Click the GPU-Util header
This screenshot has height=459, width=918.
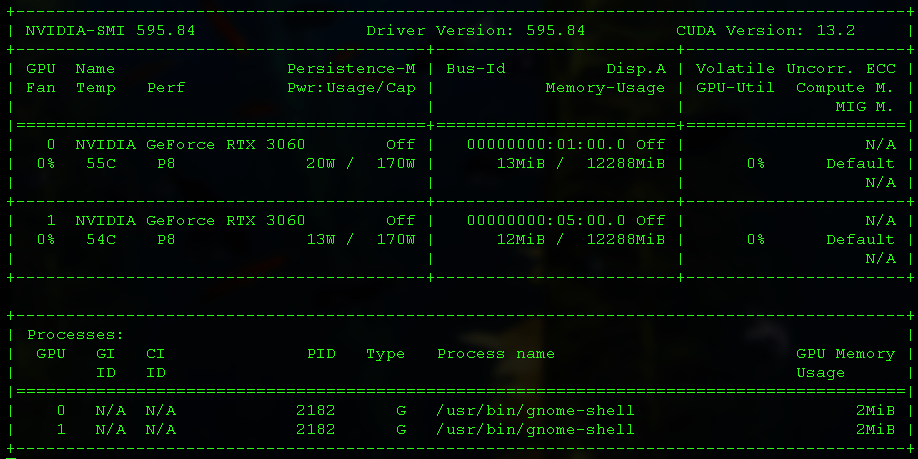[x=735, y=88]
